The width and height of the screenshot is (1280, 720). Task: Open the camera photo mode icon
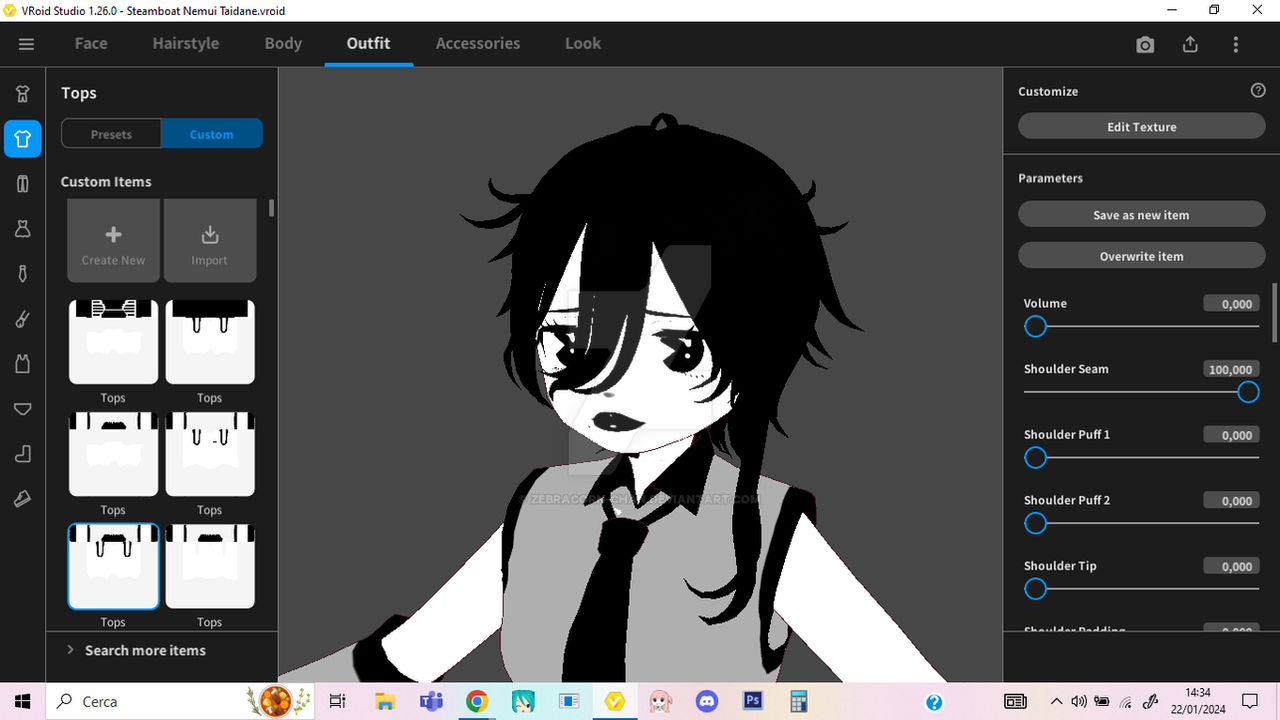1145,45
